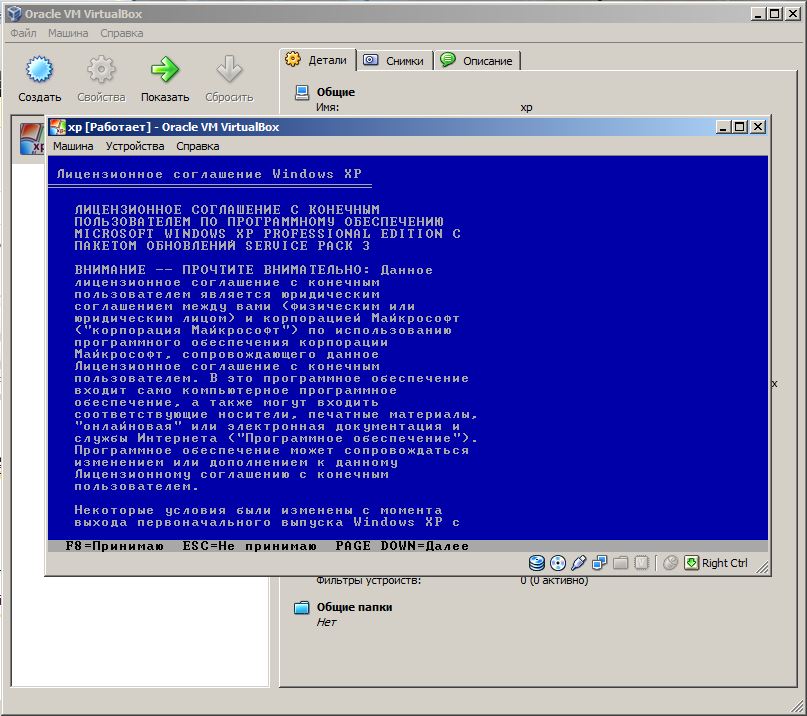Click the Общие папки folder icon
Screen dimensions: 807x716
click(302, 608)
